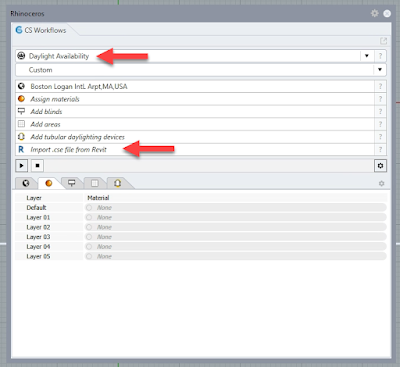Open help for Daylight Availability

click(x=380, y=56)
